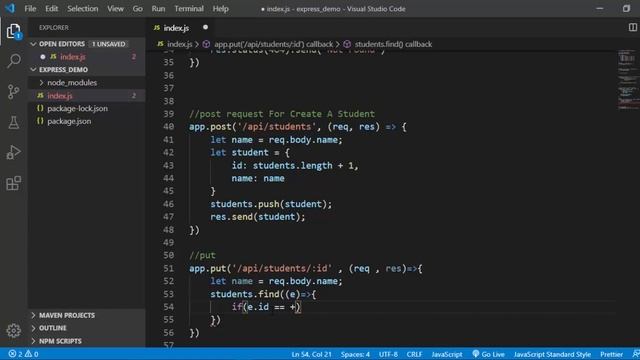Click the students.push(student); line

point(271,204)
